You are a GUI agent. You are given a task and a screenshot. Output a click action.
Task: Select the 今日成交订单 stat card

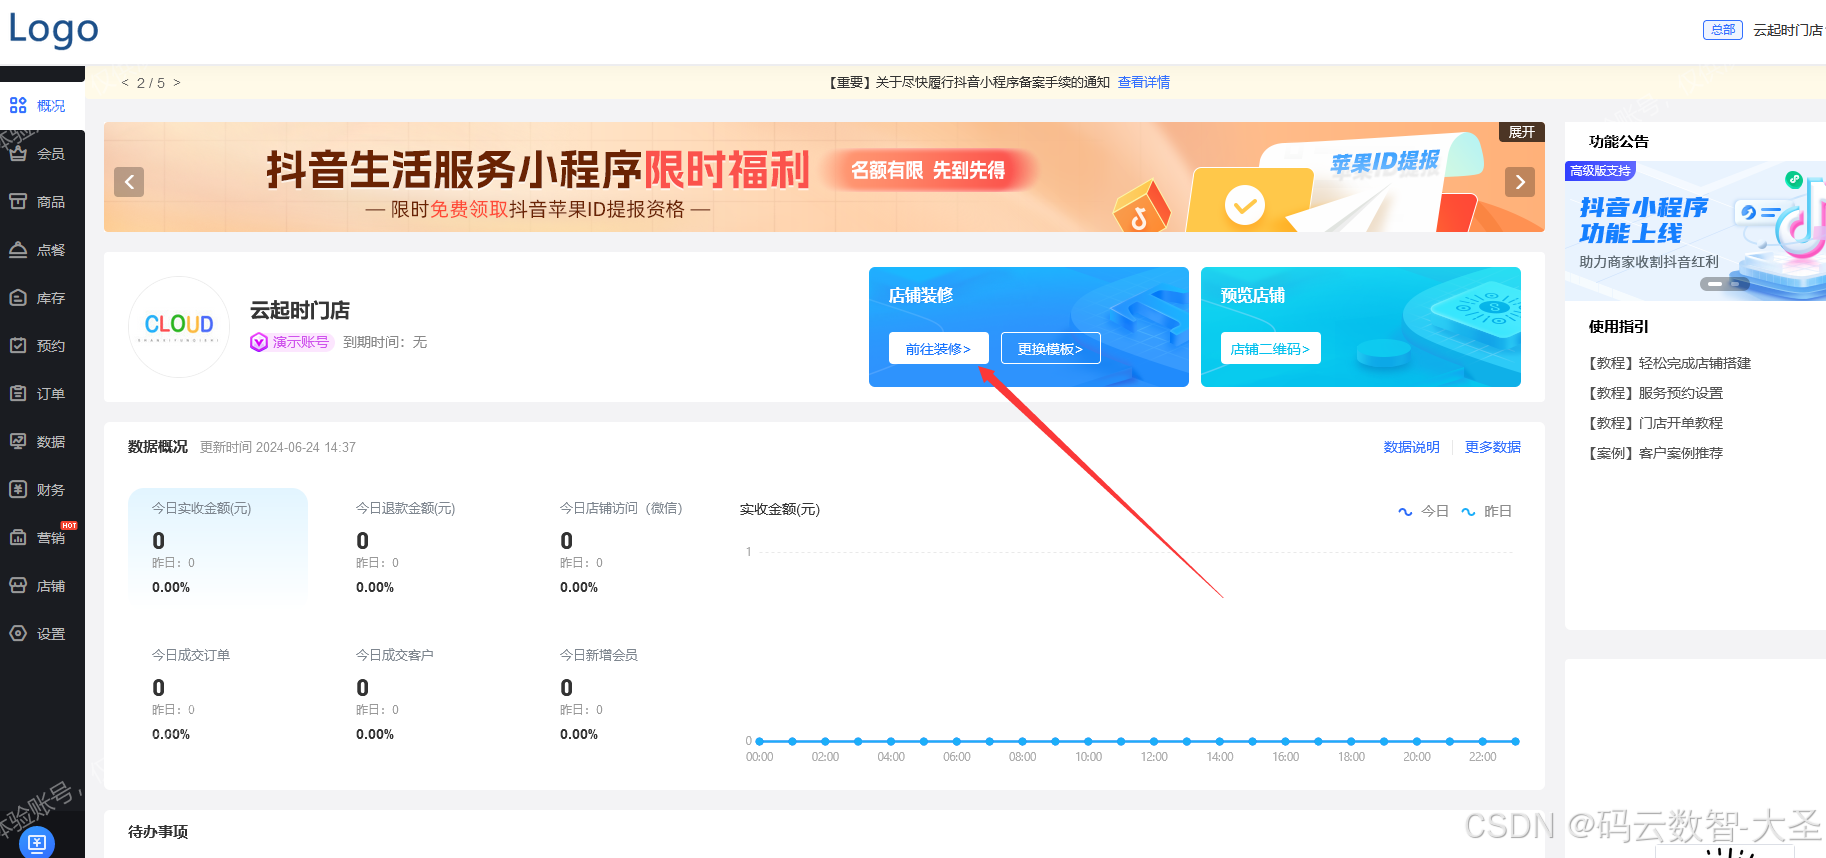[x=218, y=693]
